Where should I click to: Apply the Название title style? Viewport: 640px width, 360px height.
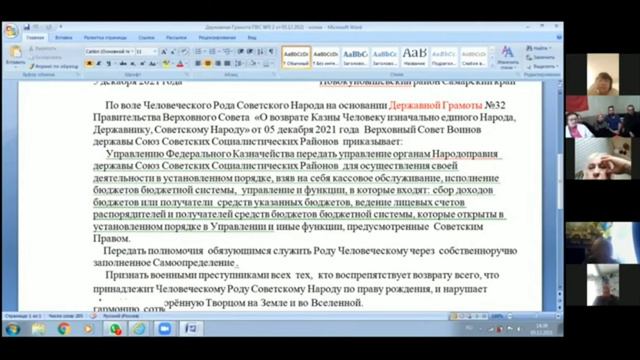414,57
